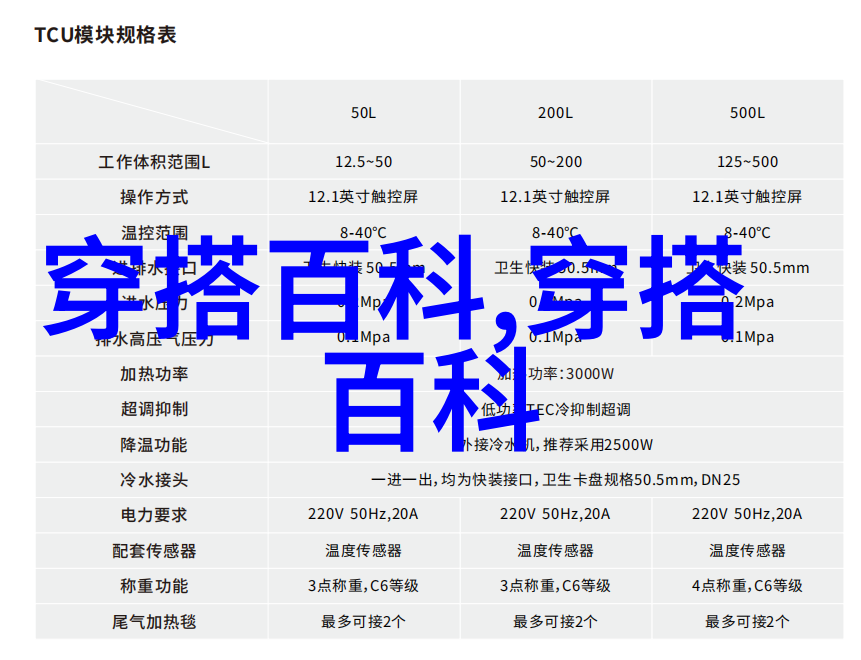Click the 12.5~50 volume cell
861x660 pixels.
coord(363,162)
